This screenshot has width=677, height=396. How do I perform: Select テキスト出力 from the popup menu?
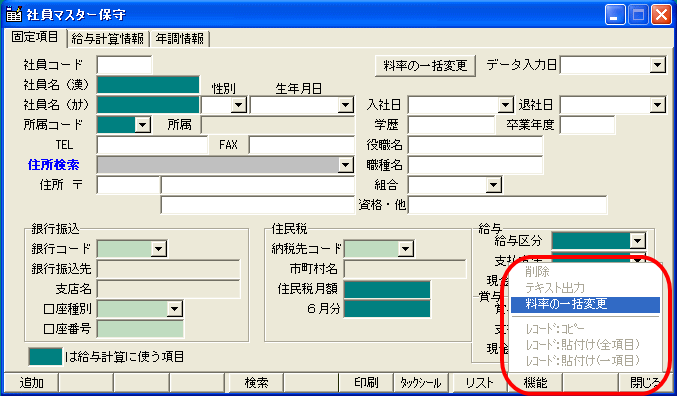585,288
